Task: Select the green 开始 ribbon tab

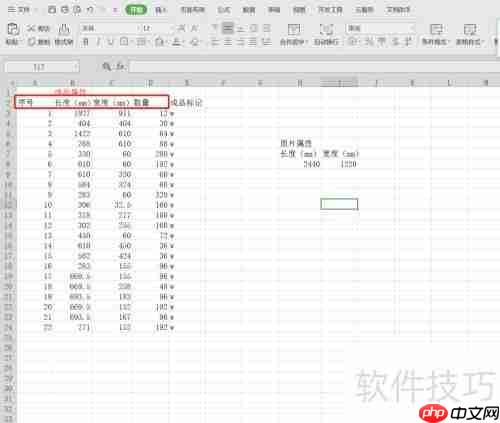Action: (136, 10)
